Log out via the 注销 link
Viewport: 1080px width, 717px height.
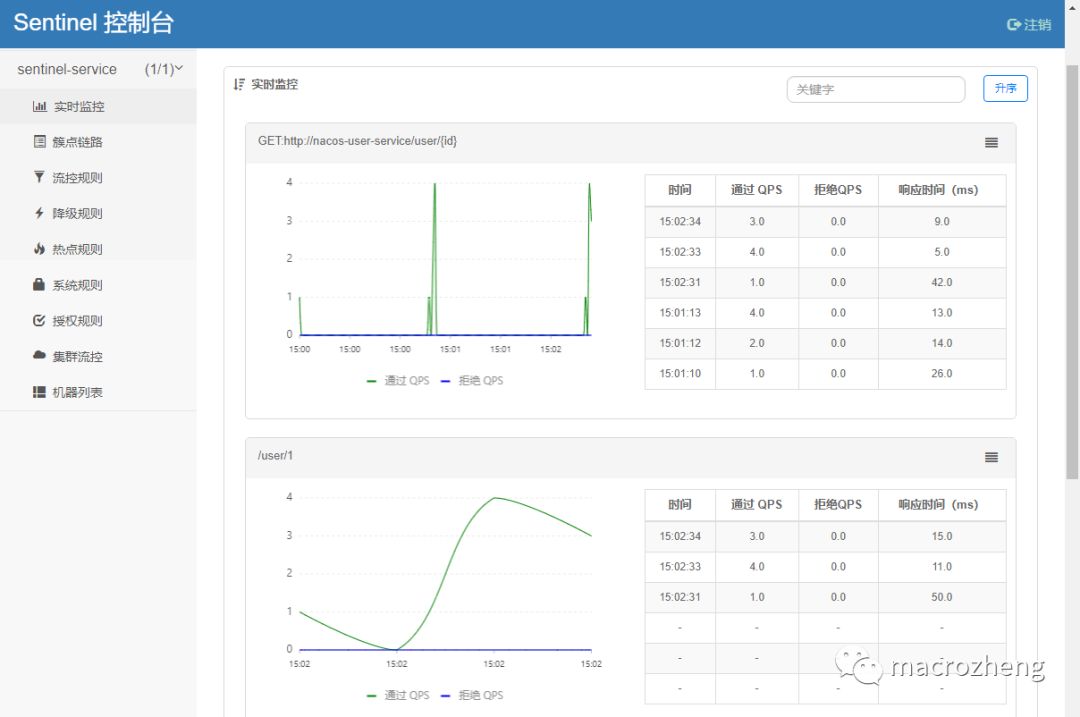coord(1030,24)
